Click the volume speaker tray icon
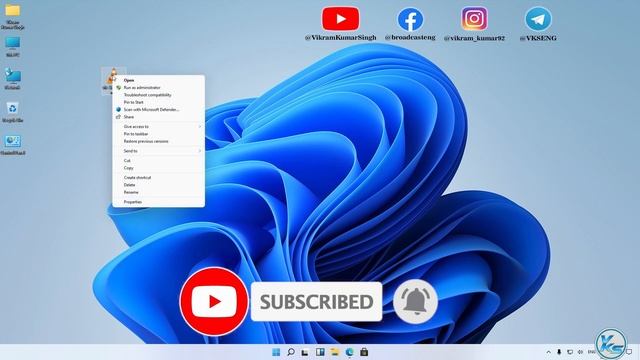Screen dimensions: 640x360 580,352
